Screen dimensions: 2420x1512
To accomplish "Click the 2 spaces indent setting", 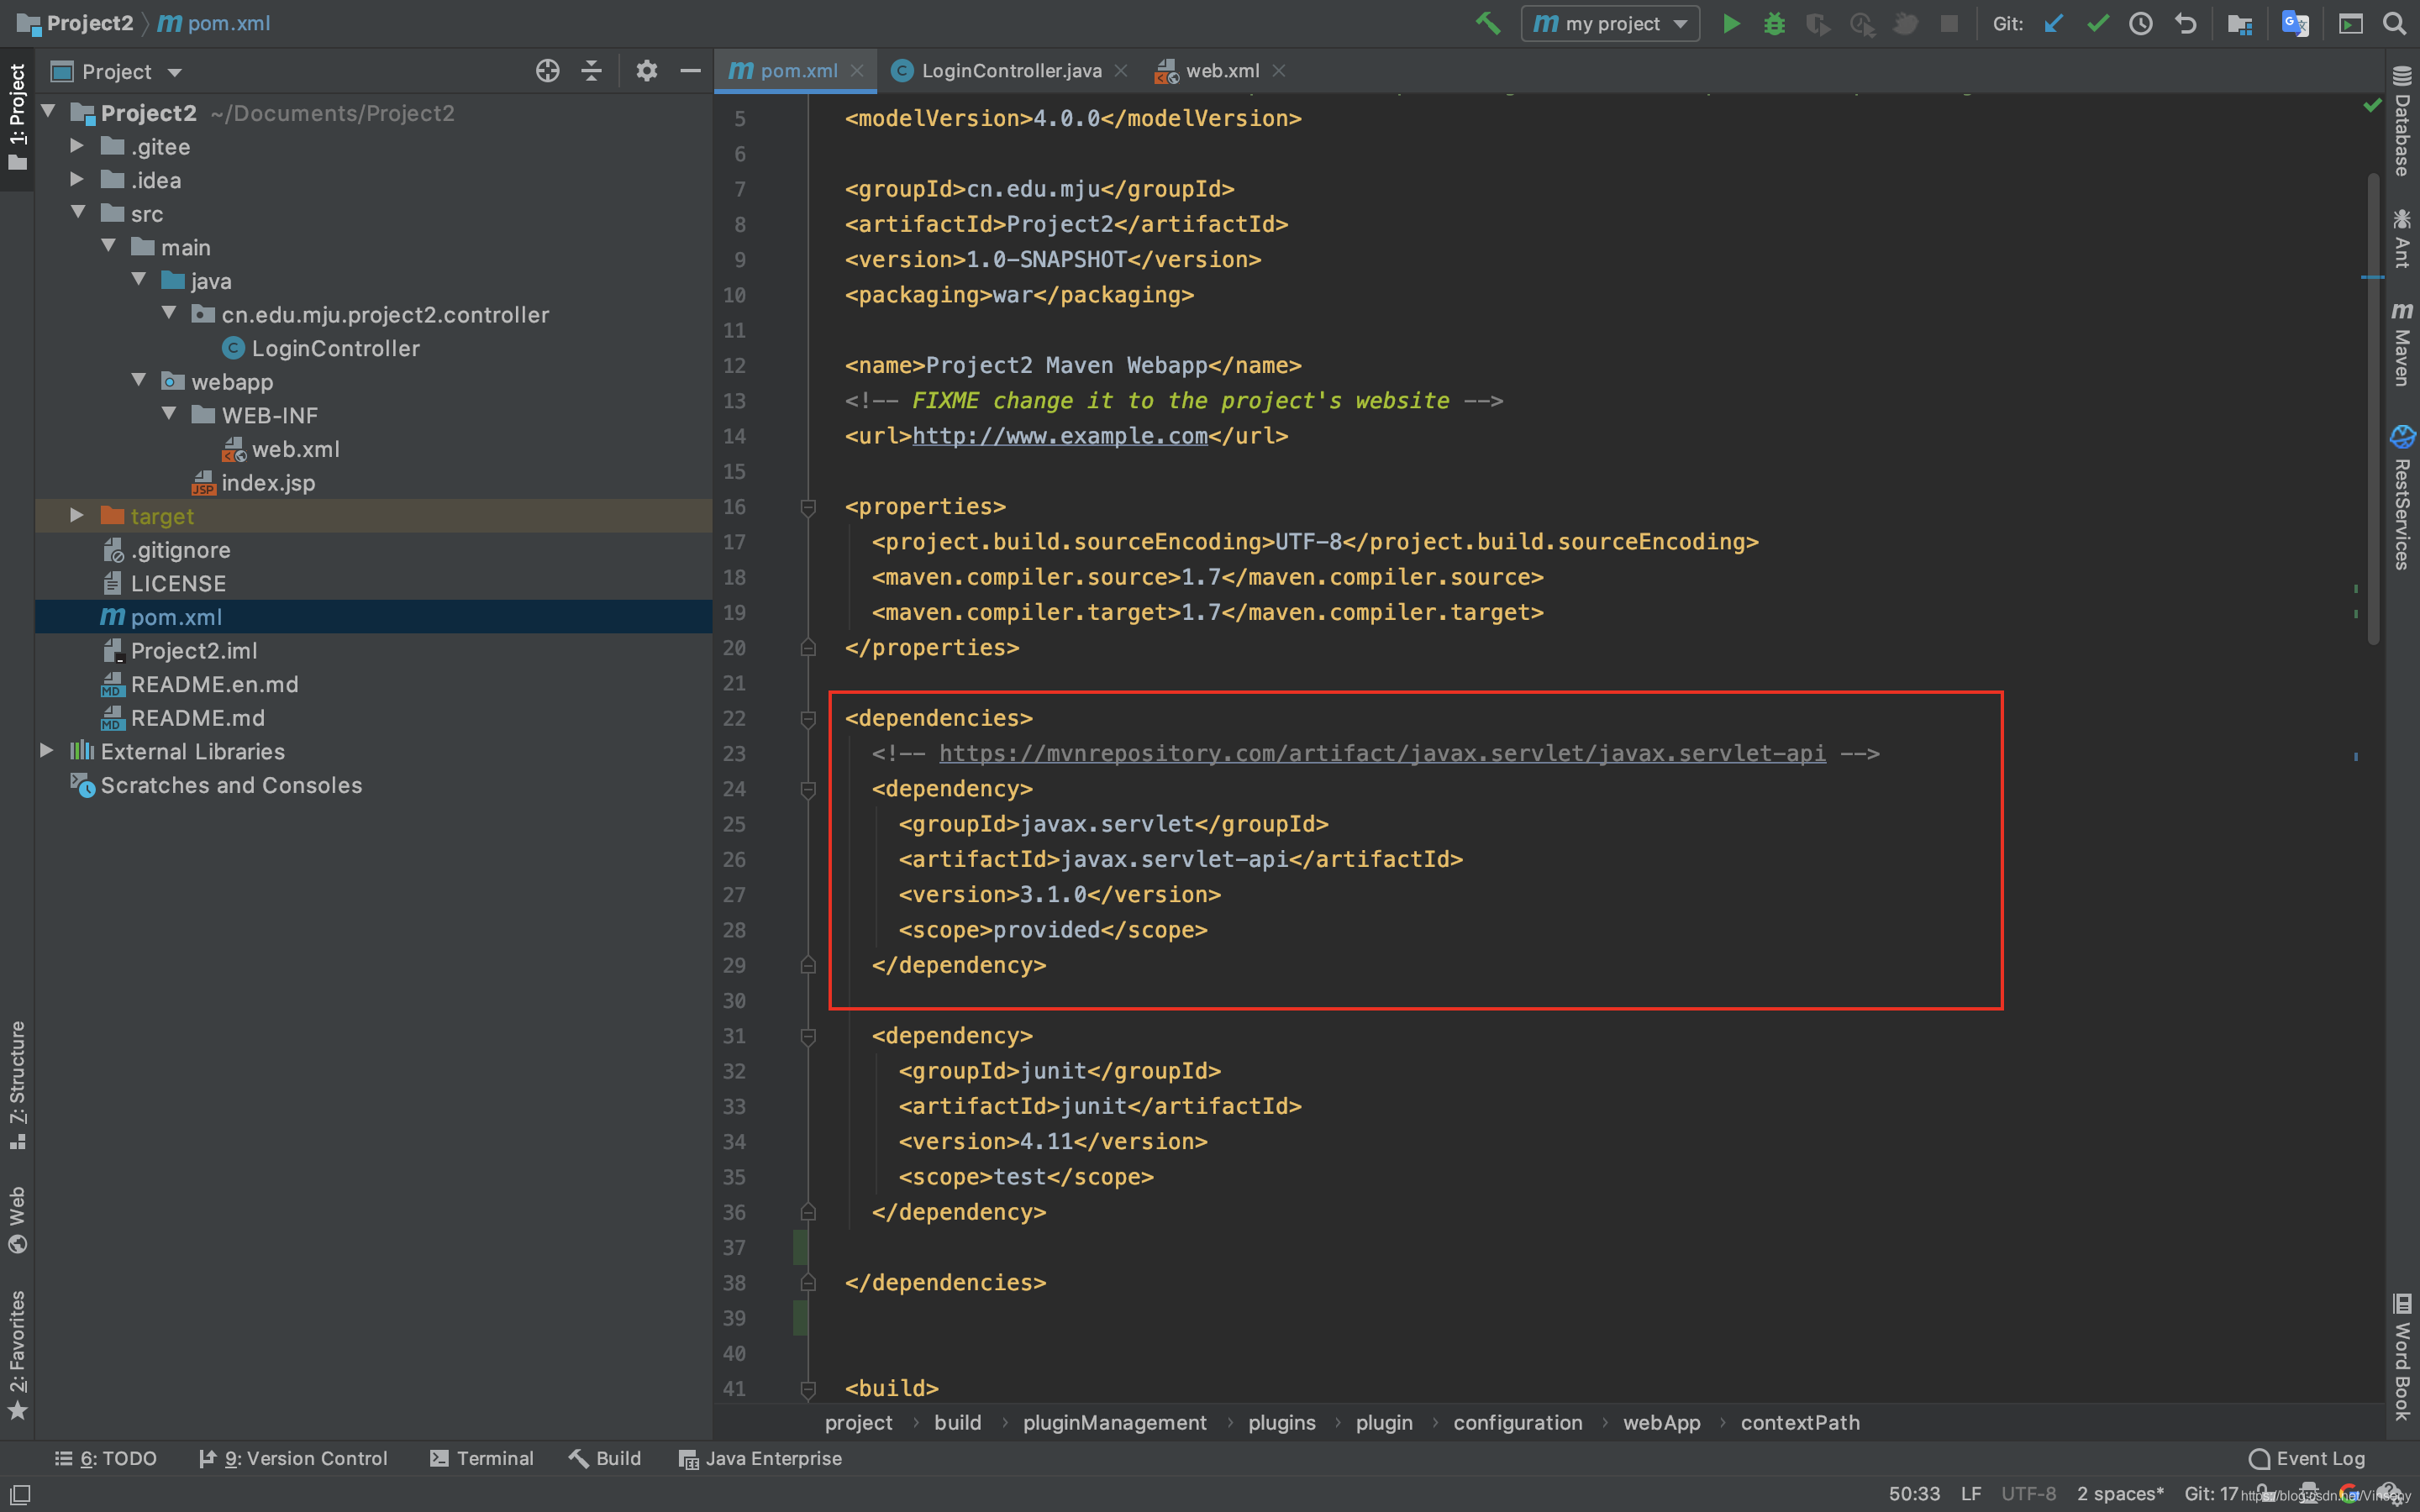I will (x=2120, y=1494).
